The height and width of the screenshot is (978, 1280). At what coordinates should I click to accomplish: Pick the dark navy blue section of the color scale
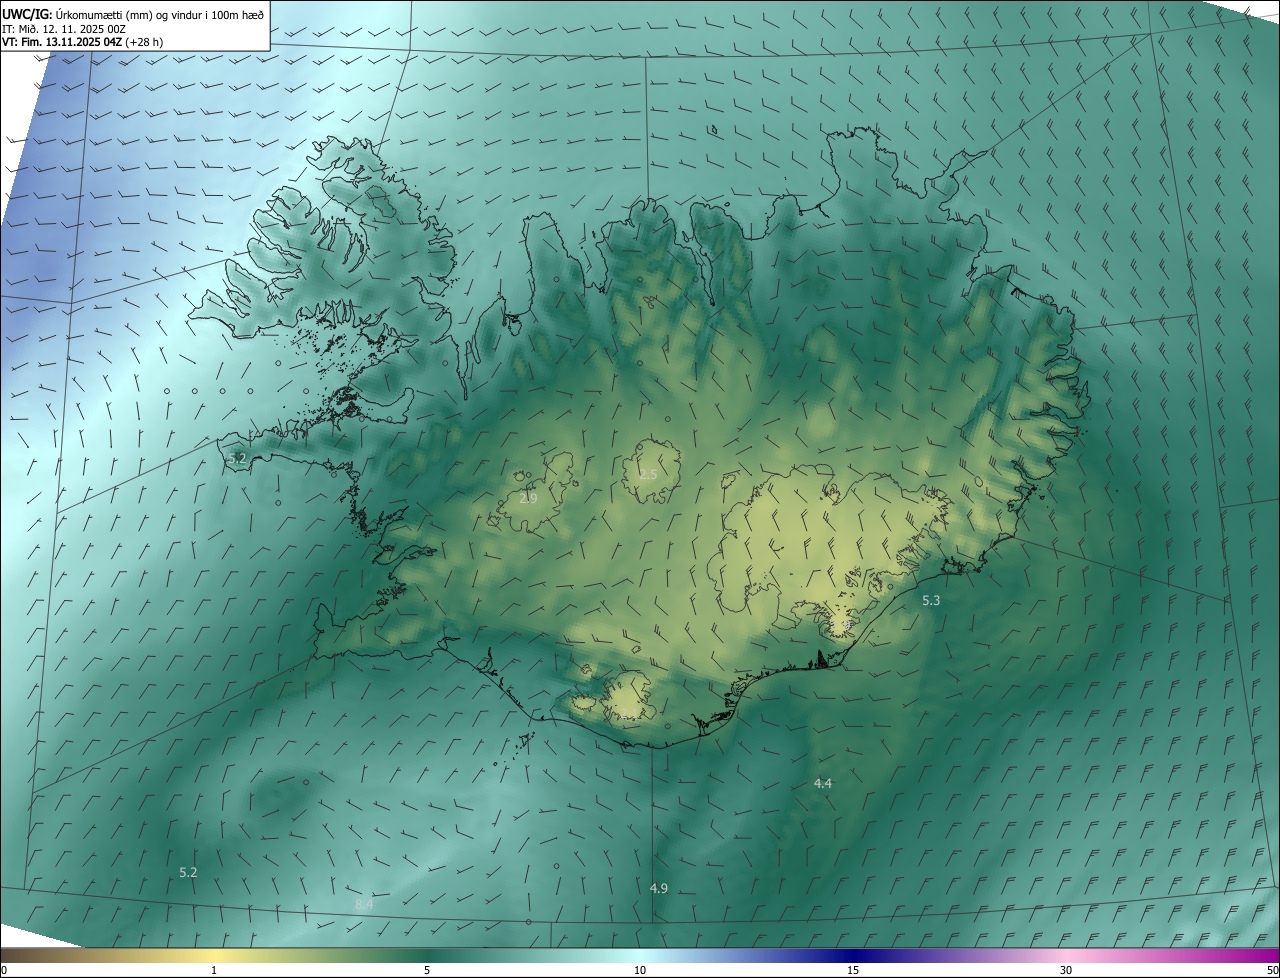(853, 955)
